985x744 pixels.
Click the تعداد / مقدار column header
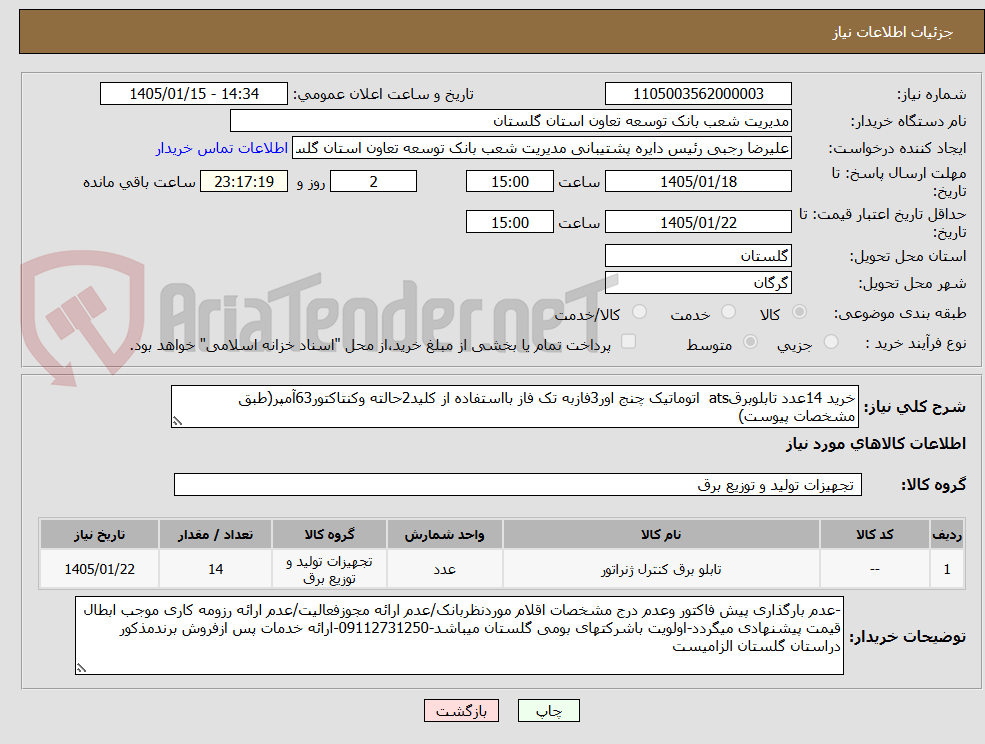[215, 534]
